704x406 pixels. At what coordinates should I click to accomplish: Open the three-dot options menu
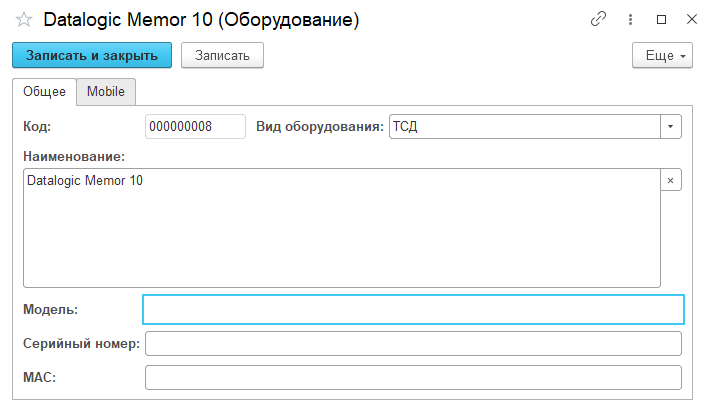[x=630, y=19]
